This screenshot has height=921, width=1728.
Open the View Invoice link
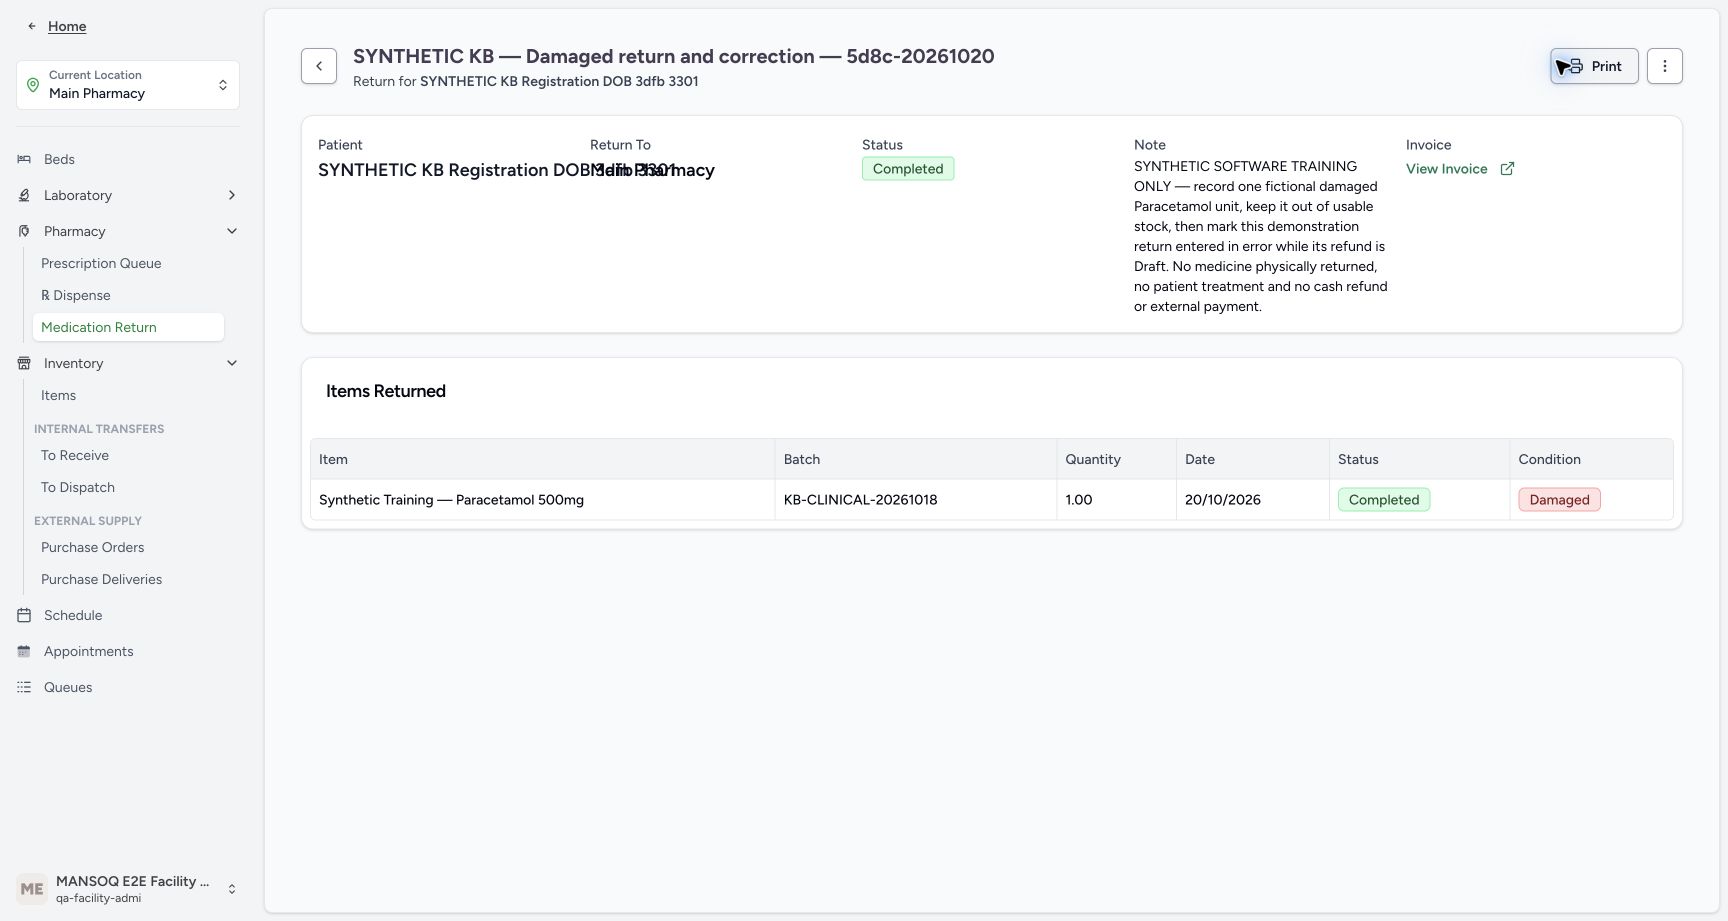1460,169
